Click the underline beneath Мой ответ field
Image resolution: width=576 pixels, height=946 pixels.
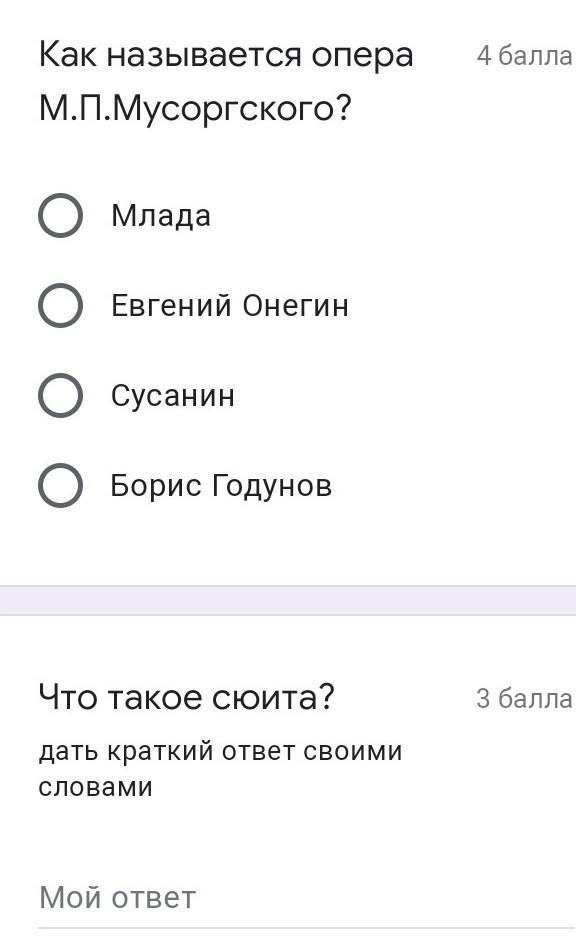pyautogui.click(x=306, y=927)
